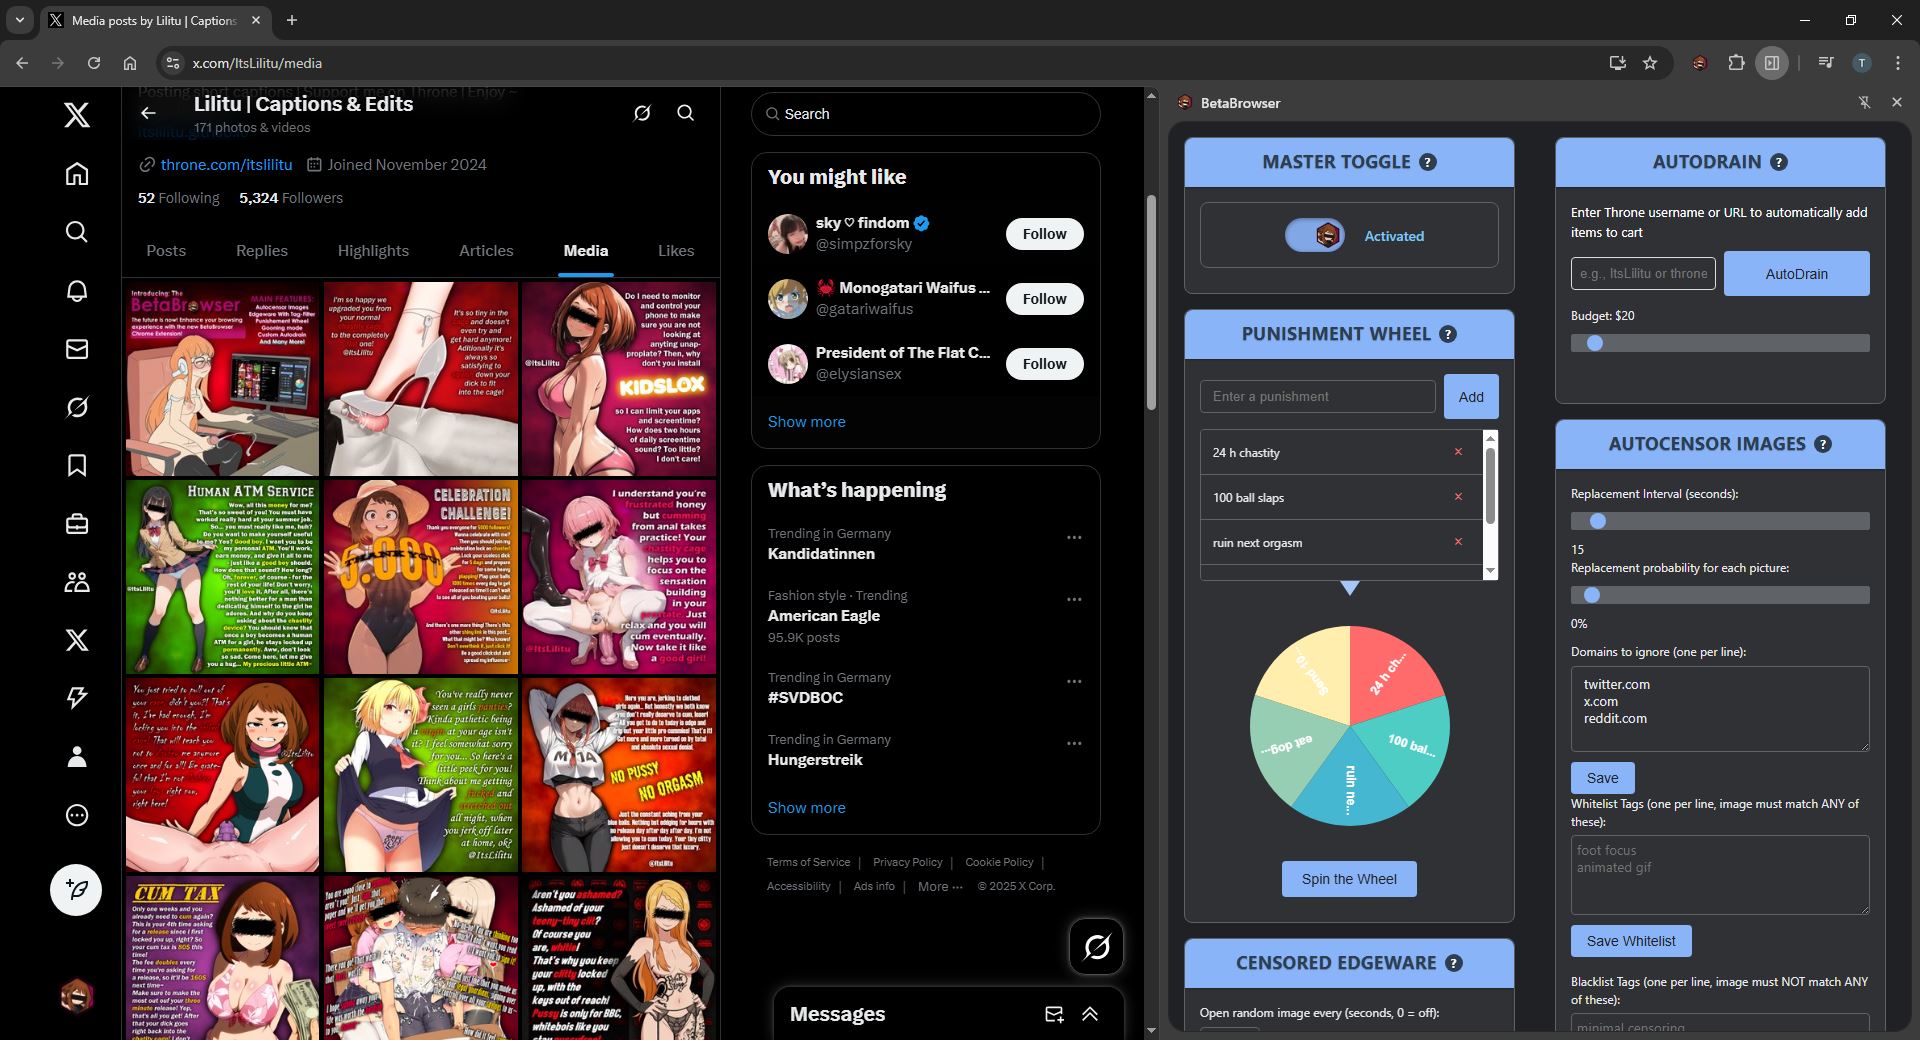Click the BetaBrowser extension toolbar icon

coord(1700,63)
